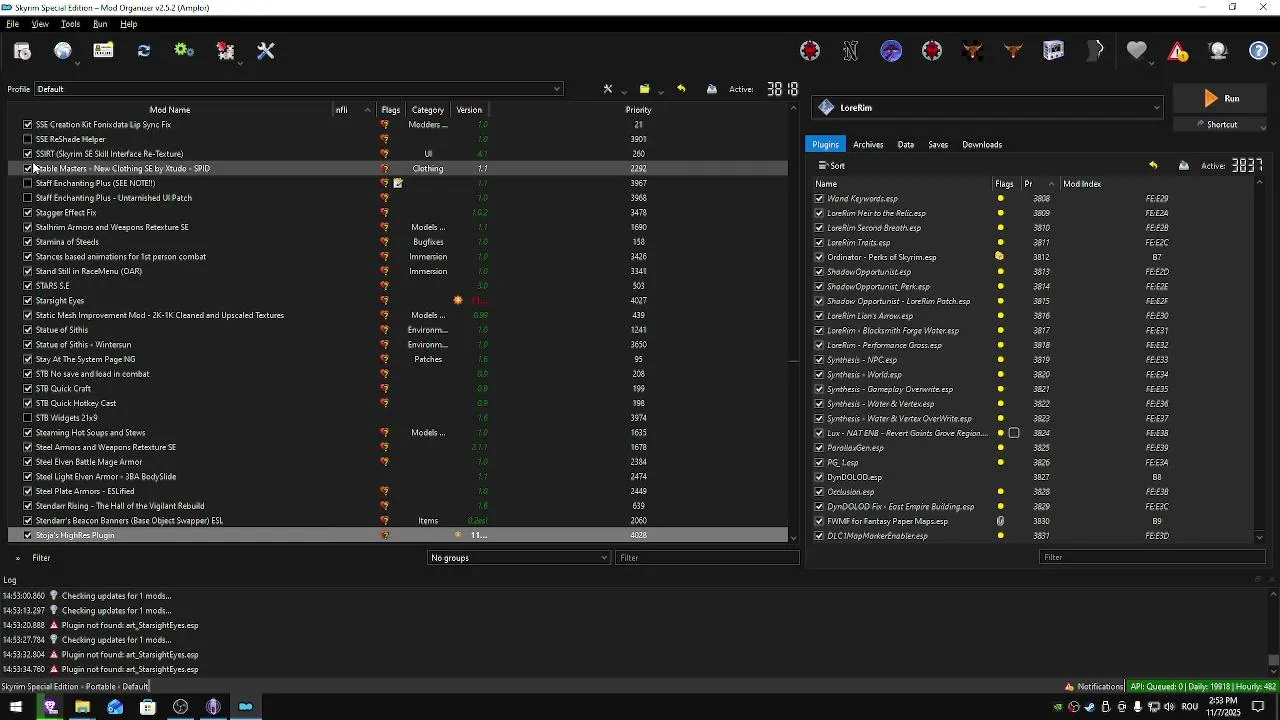
Task: Switch to the Data tab
Action: [x=906, y=145]
